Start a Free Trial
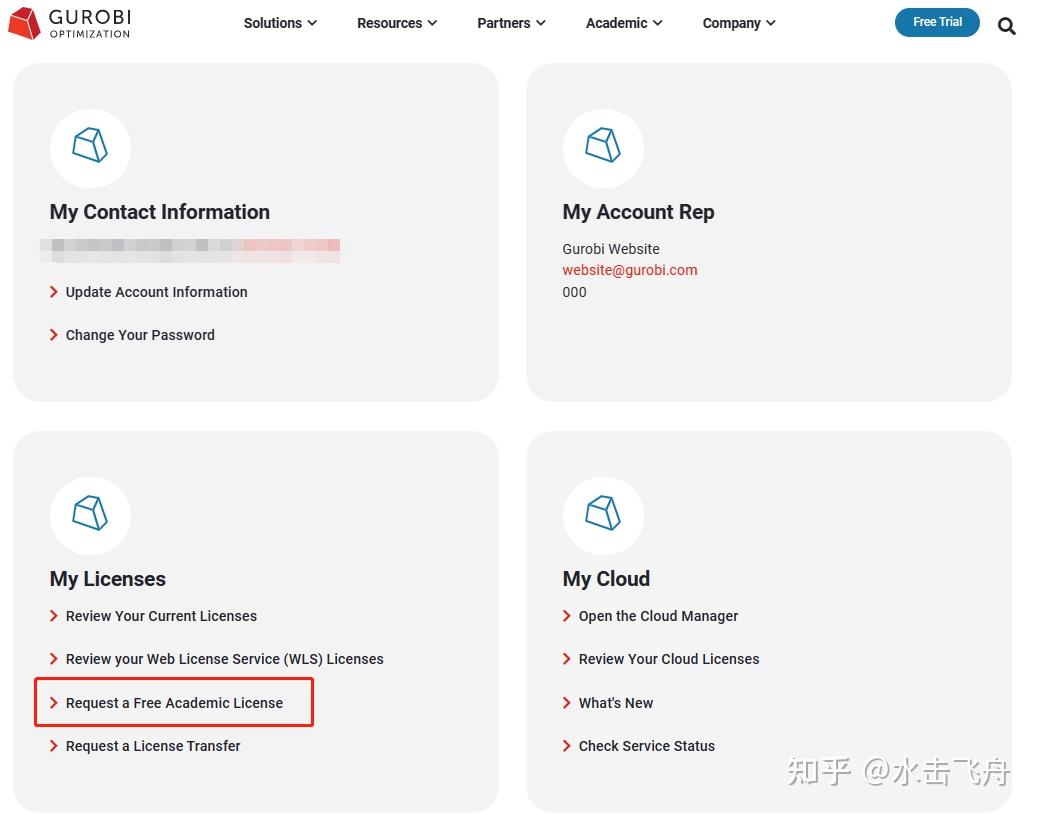Screen dimensions: 1038x815 coord(937,23)
